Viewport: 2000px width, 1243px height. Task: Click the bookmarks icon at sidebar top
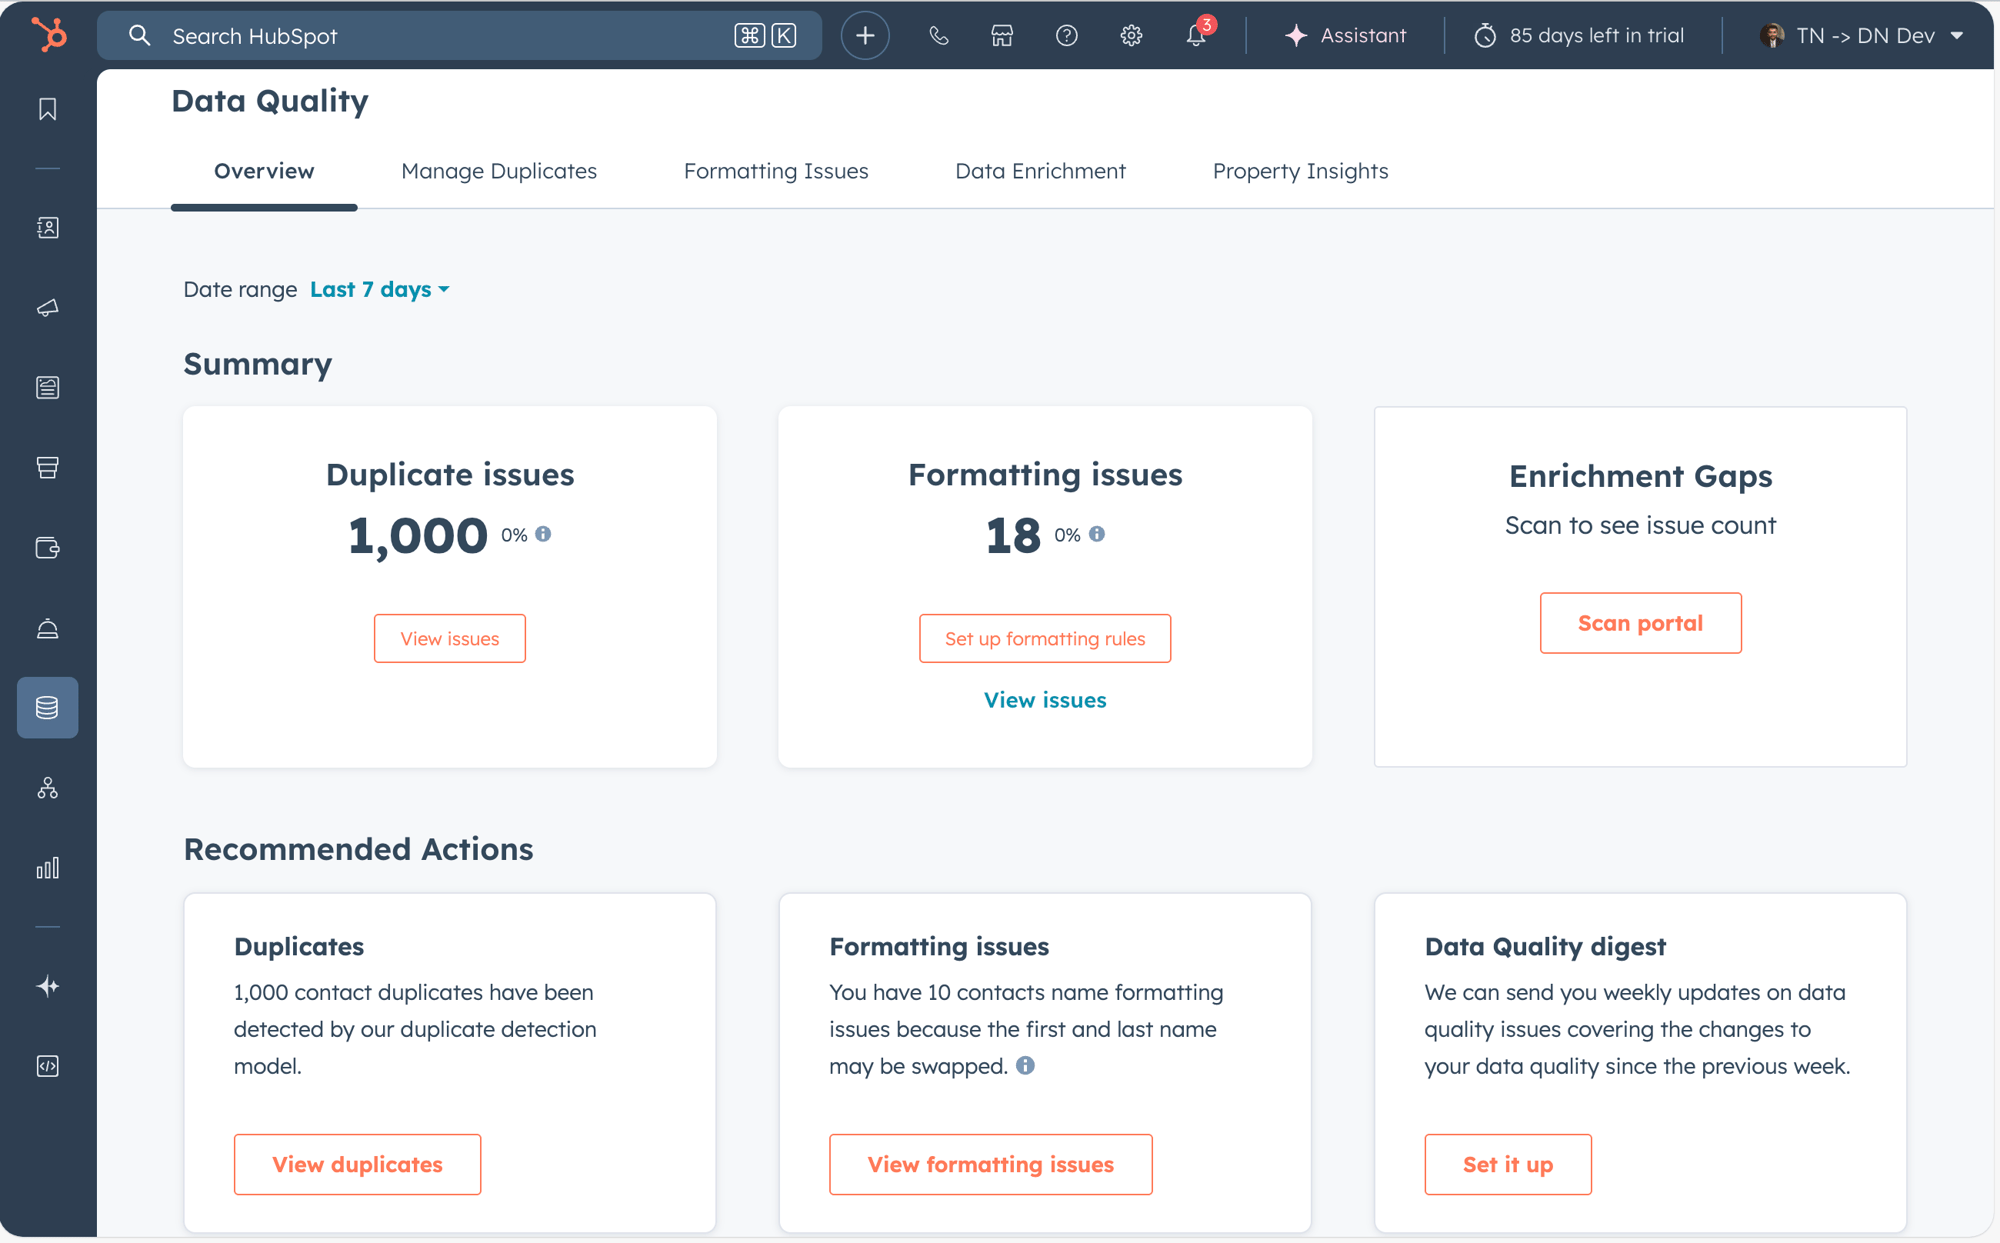46,110
